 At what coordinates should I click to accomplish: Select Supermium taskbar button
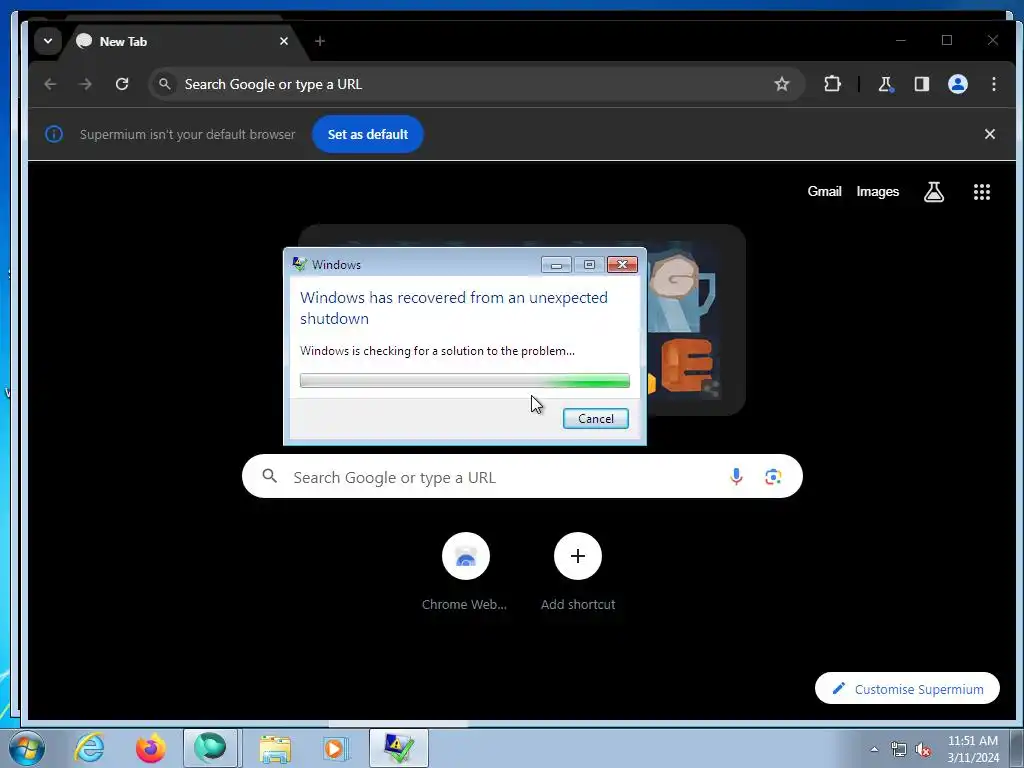(x=210, y=748)
